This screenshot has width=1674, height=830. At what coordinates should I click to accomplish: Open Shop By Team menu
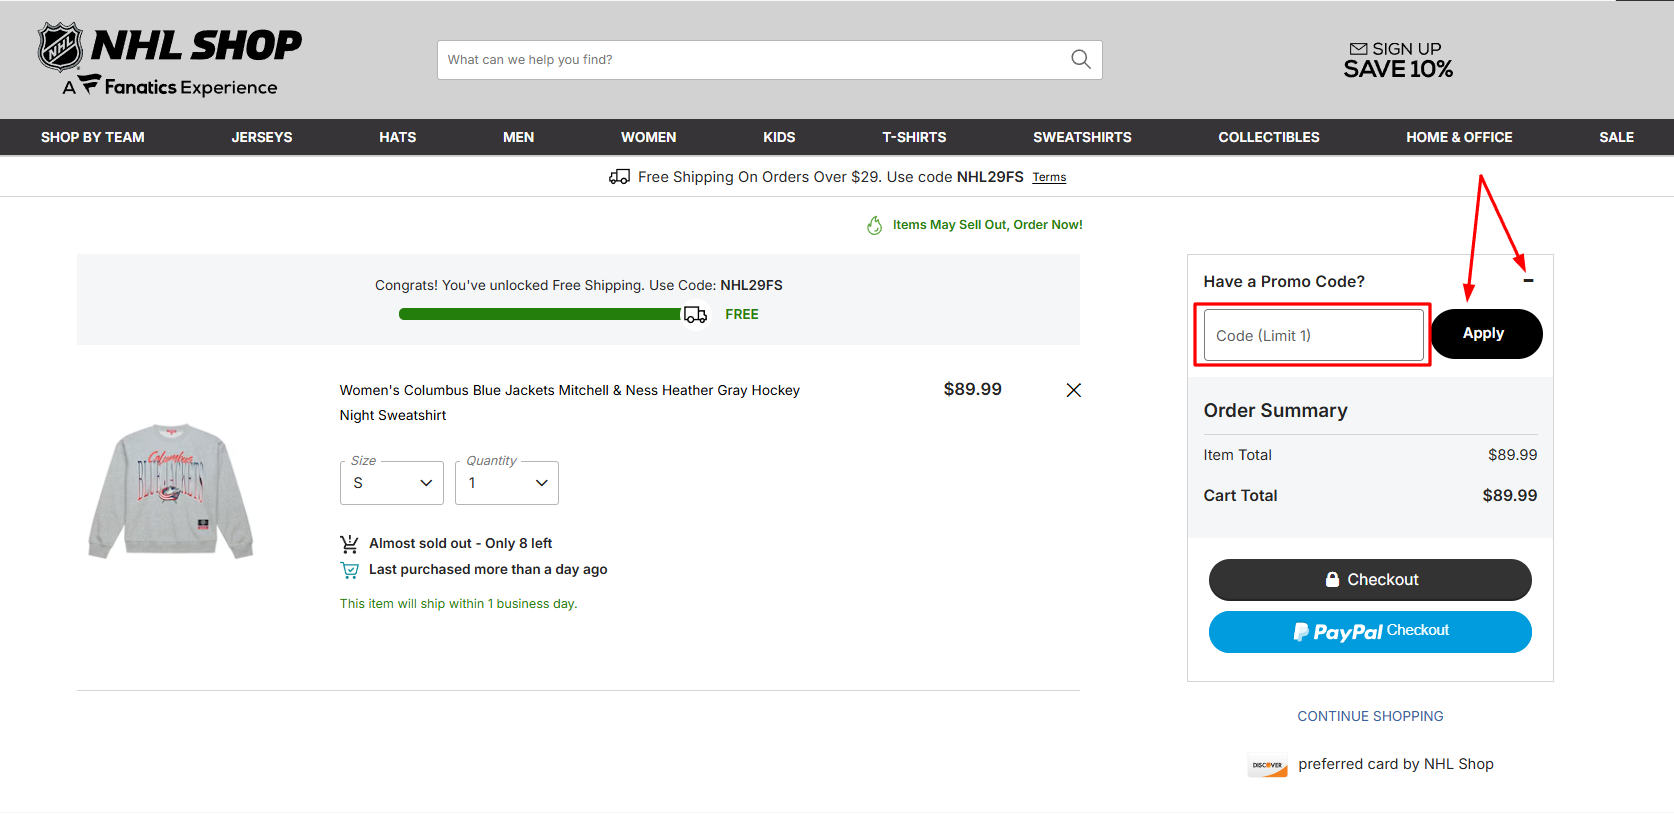[x=93, y=137]
